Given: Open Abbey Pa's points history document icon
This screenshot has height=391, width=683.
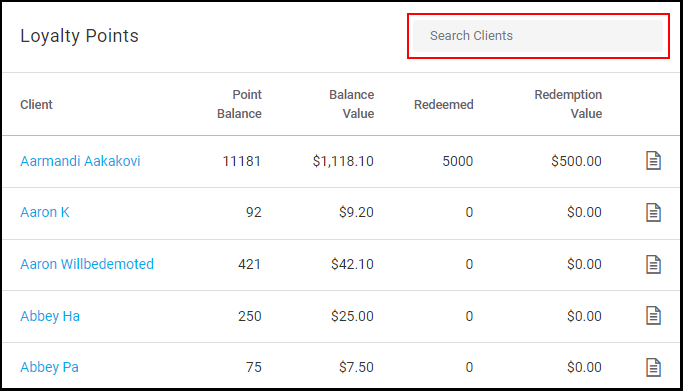Looking at the screenshot, I should pos(653,367).
